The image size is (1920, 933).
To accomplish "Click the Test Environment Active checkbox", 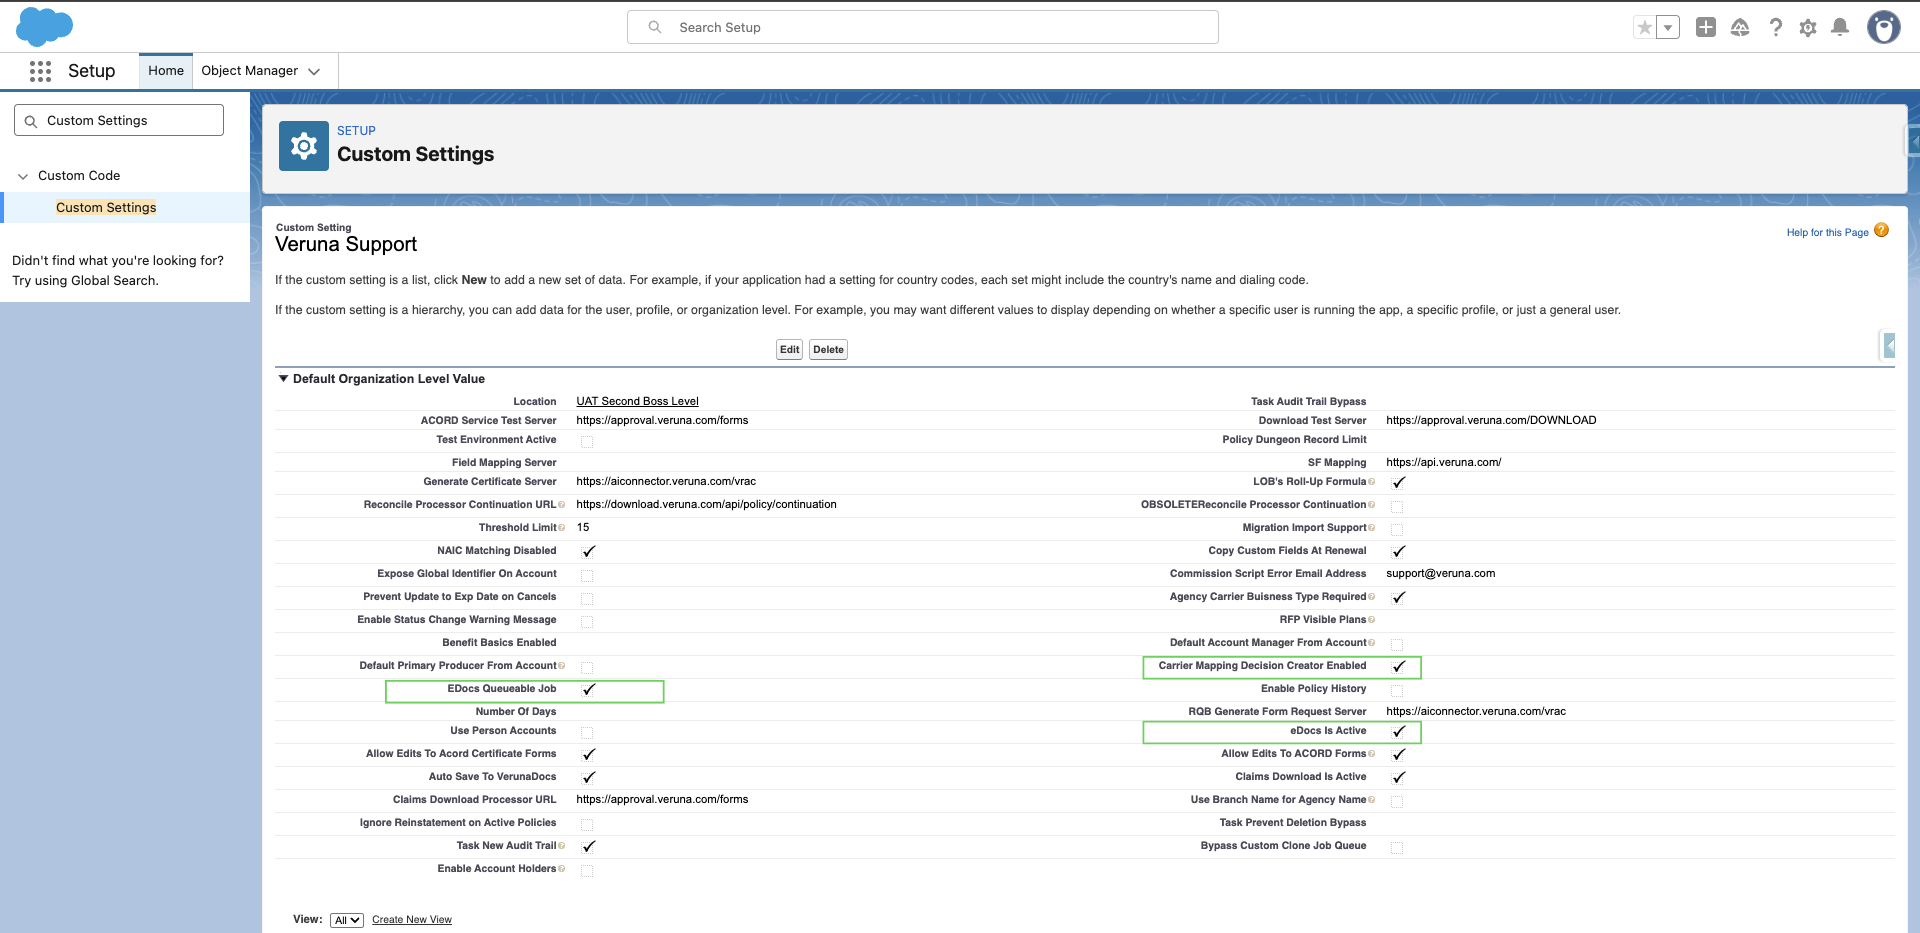I will (x=587, y=441).
